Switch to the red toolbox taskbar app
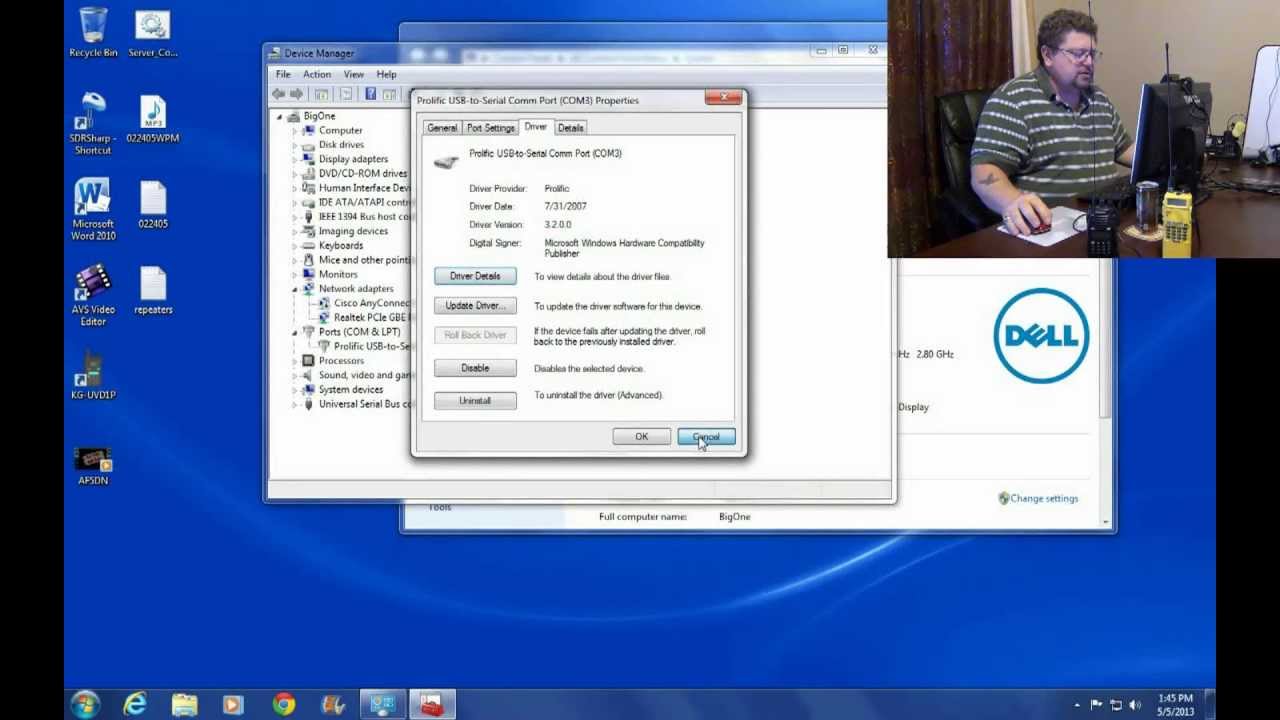 (x=432, y=705)
